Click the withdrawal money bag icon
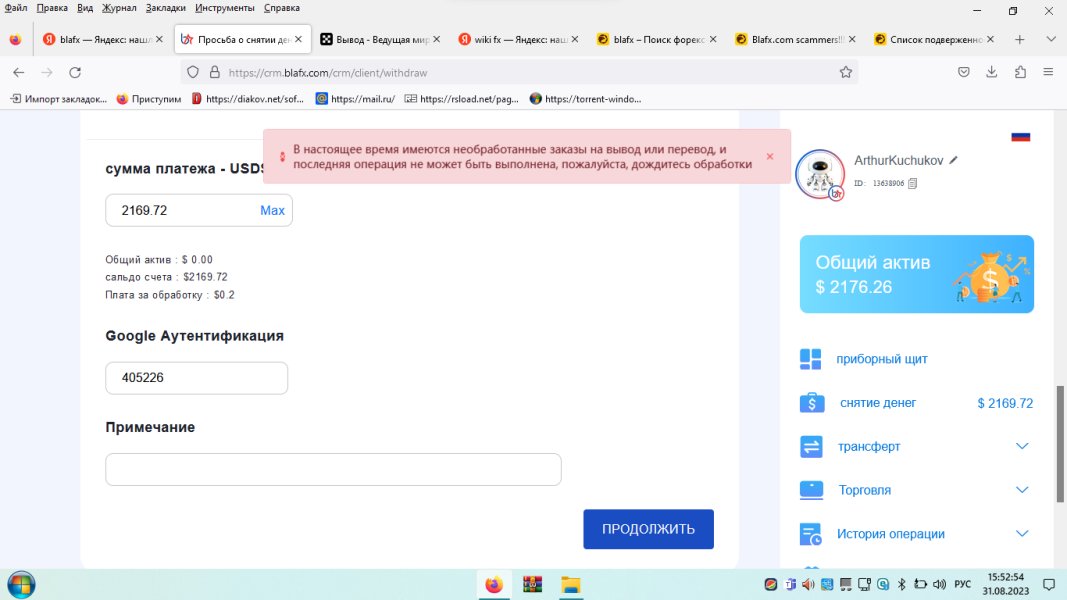 [x=811, y=403]
